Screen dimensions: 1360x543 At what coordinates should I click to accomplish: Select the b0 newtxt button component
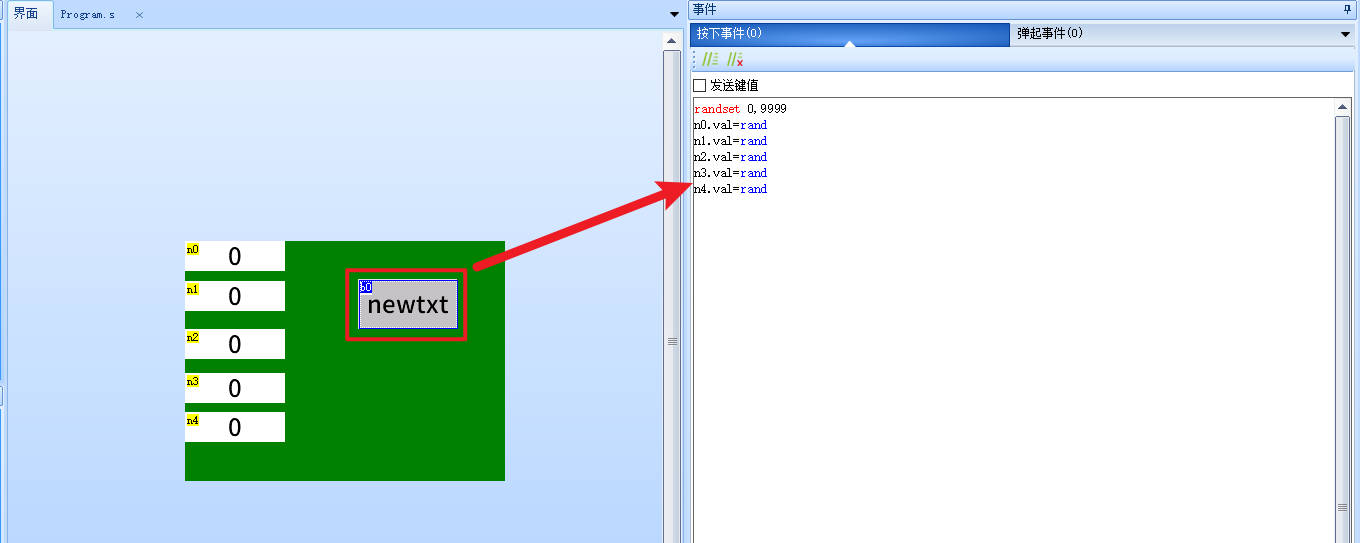(x=408, y=305)
